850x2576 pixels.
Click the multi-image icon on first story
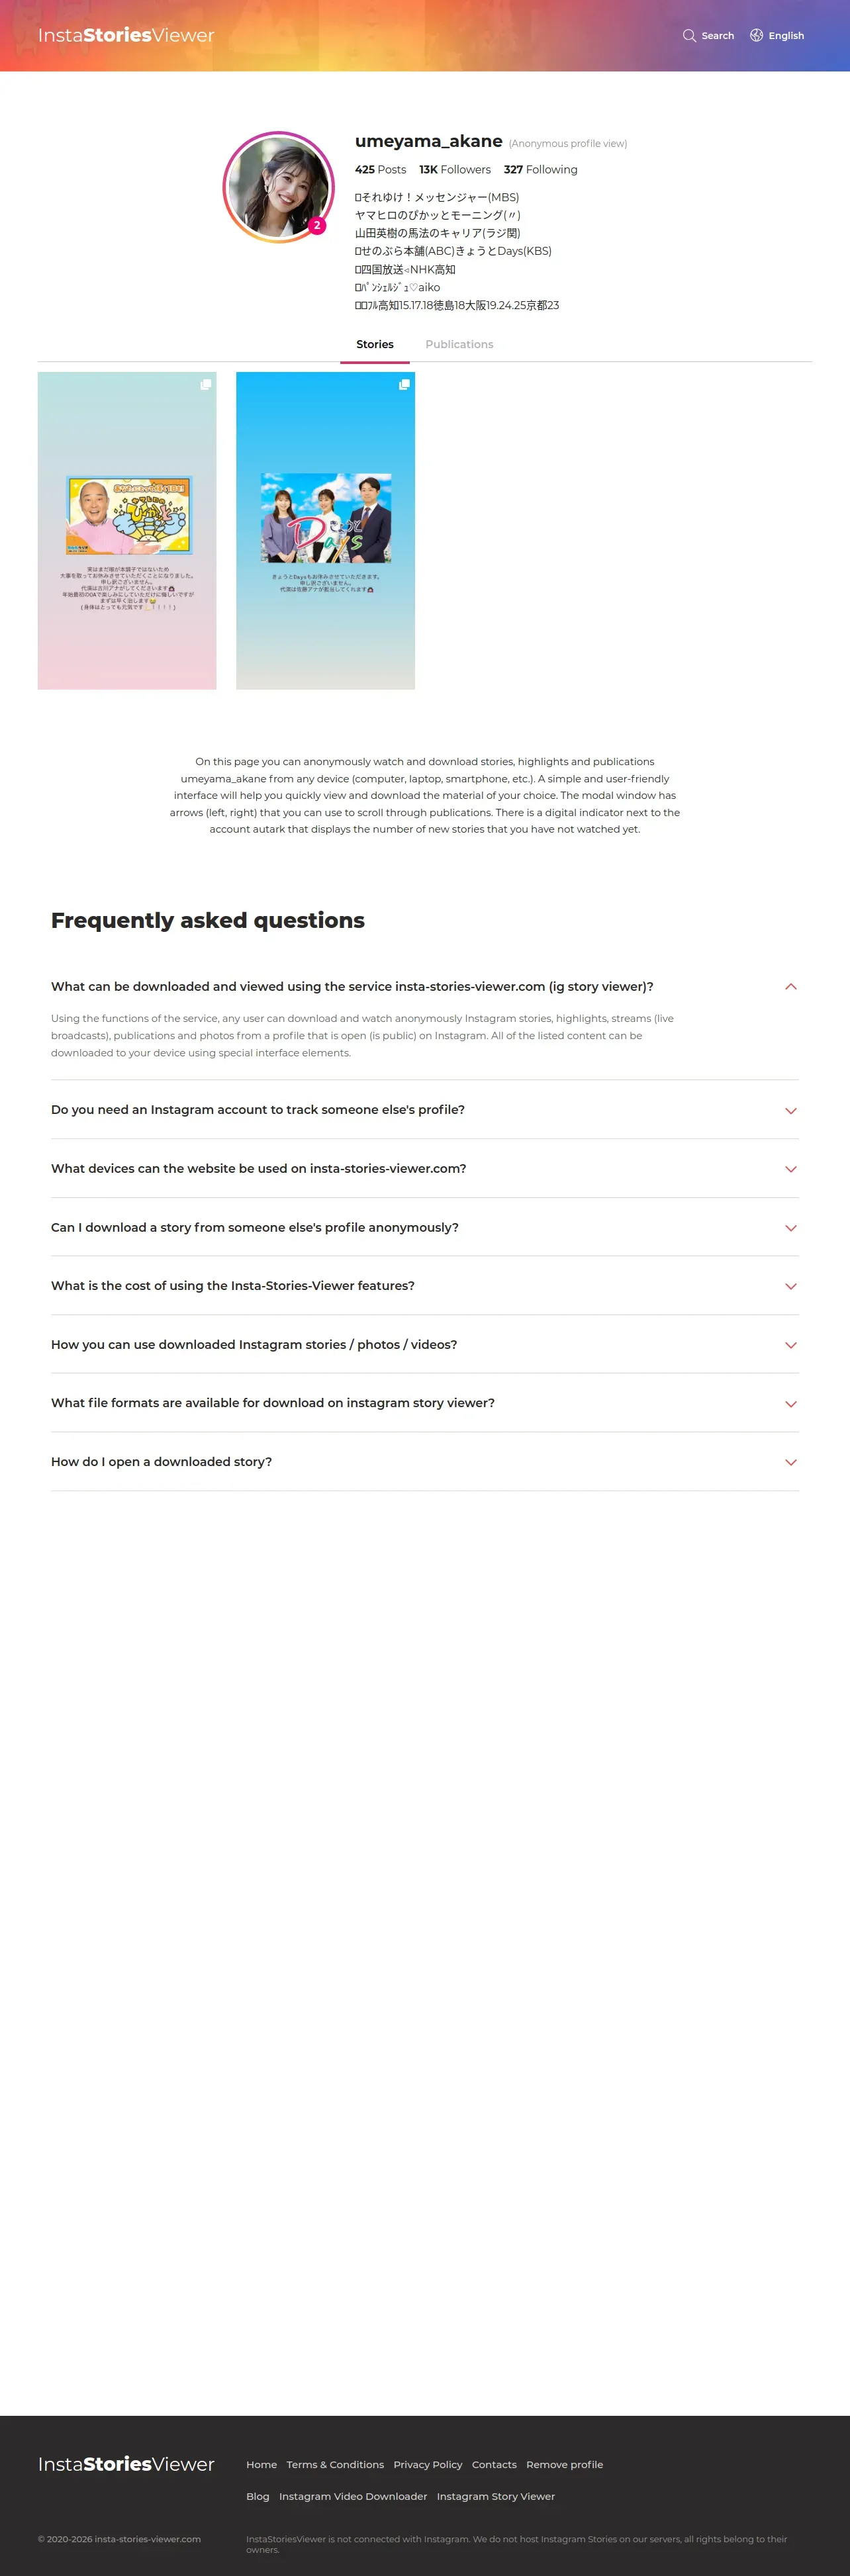(205, 385)
